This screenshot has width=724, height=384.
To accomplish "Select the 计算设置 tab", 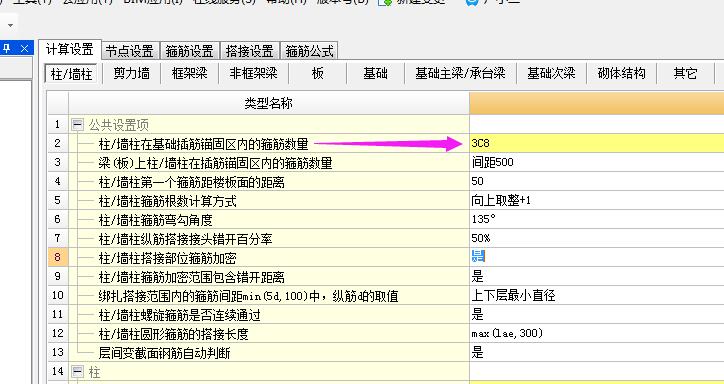I will coord(70,50).
